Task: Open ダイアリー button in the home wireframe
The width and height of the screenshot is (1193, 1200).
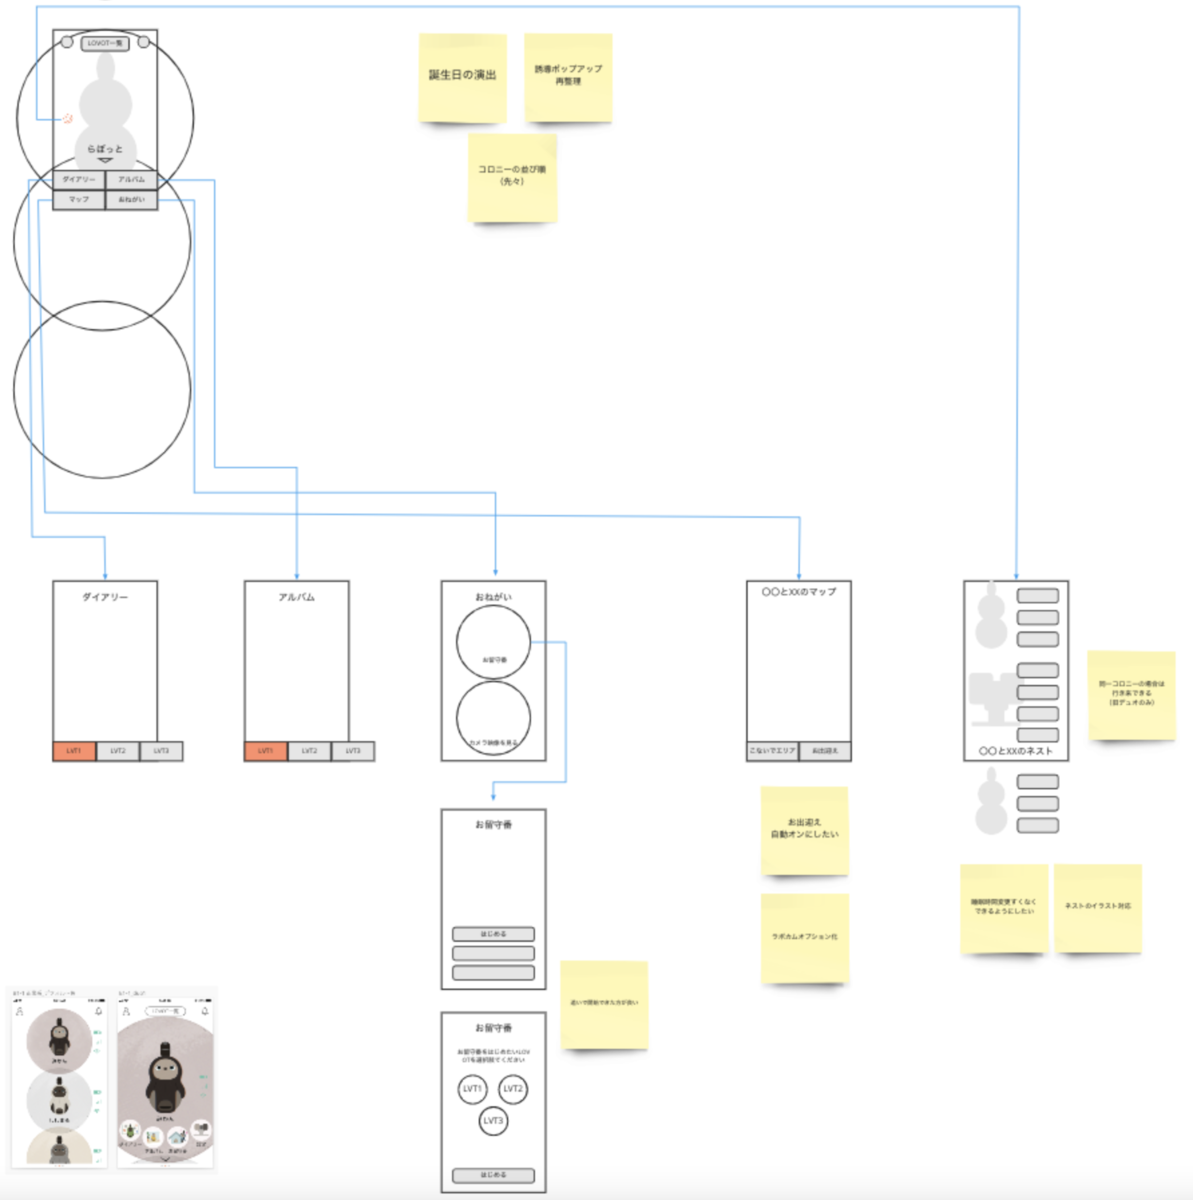Action: point(79,180)
